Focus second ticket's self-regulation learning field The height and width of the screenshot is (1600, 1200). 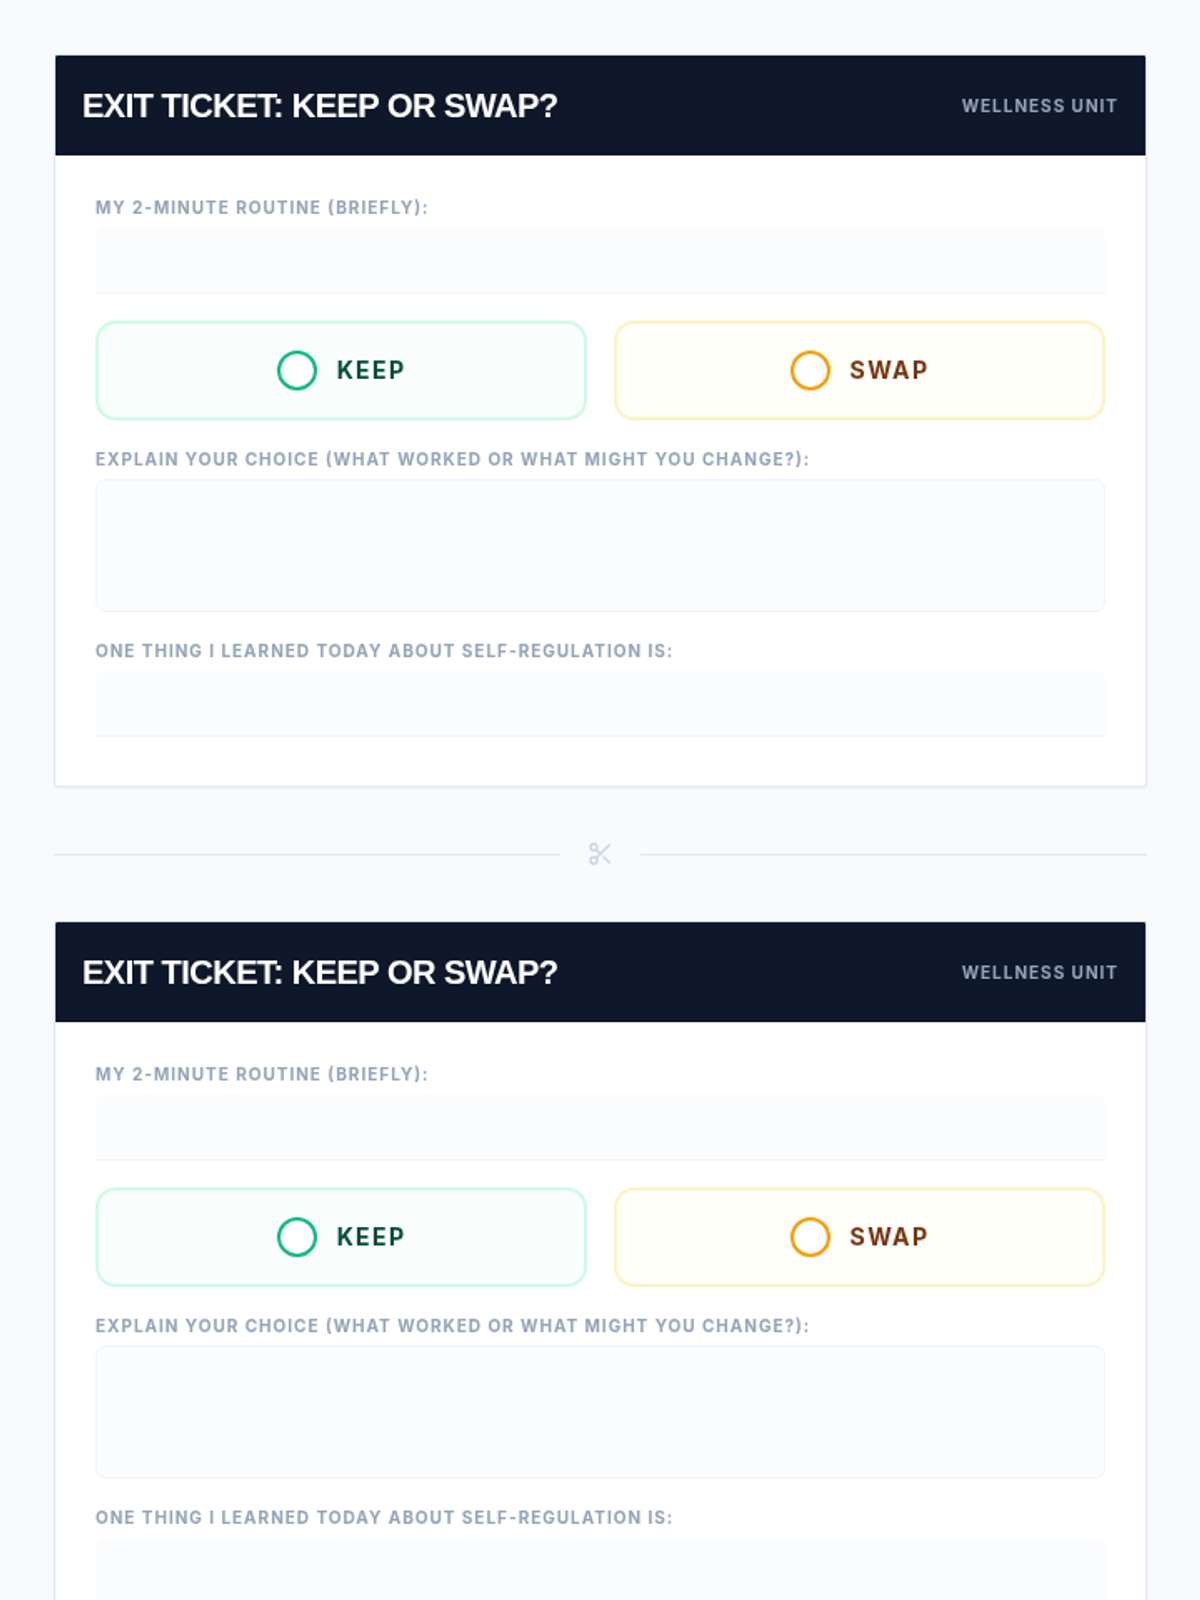[600, 1570]
